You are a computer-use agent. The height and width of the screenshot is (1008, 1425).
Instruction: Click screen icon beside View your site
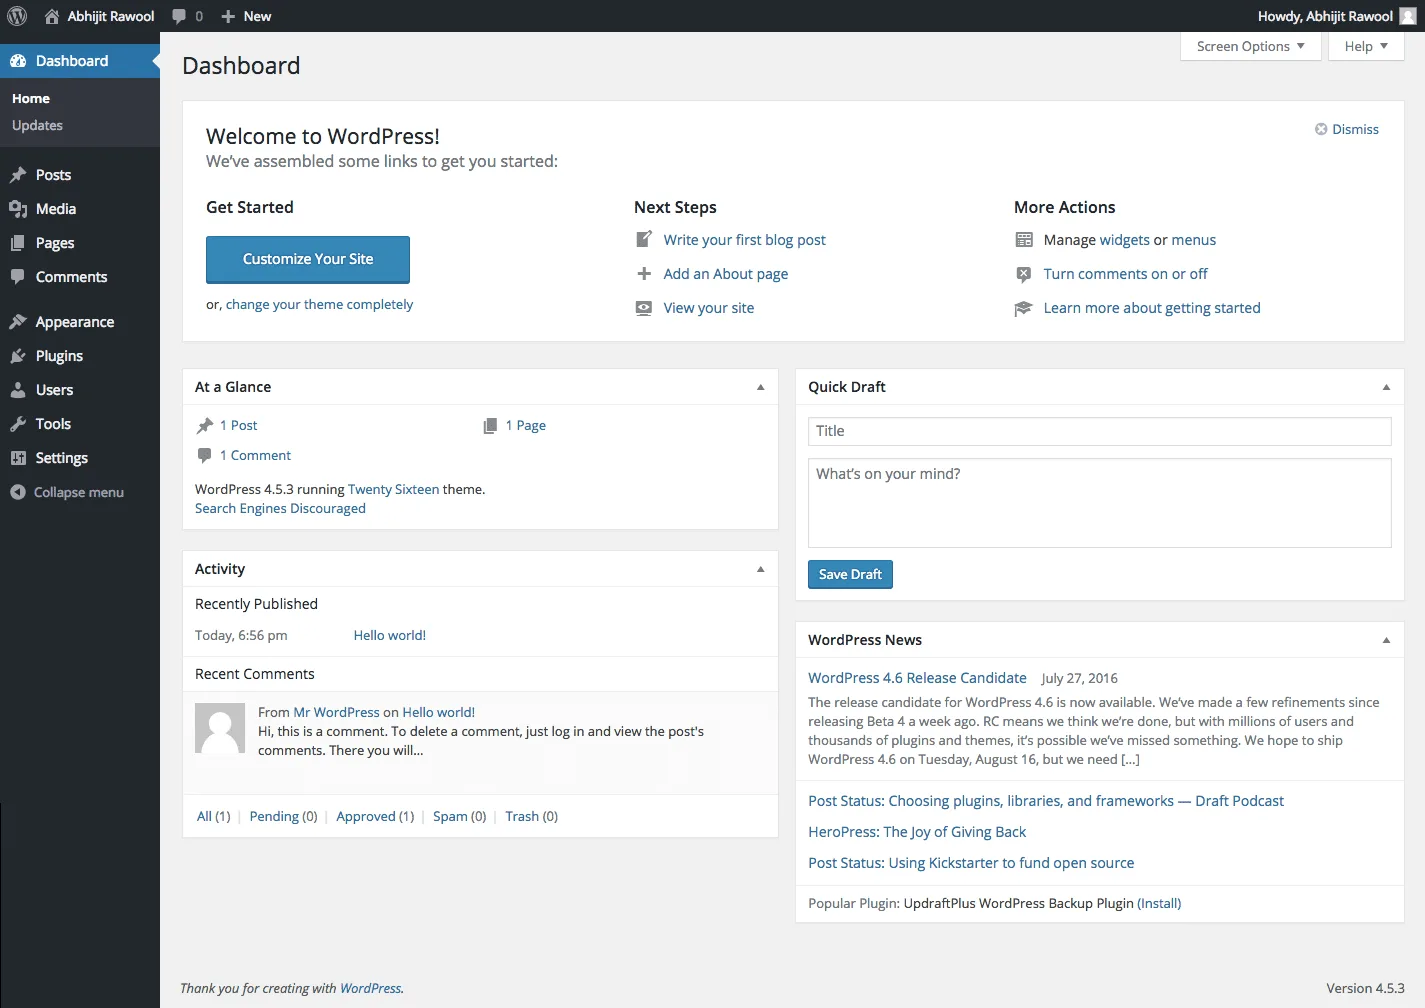click(x=644, y=308)
